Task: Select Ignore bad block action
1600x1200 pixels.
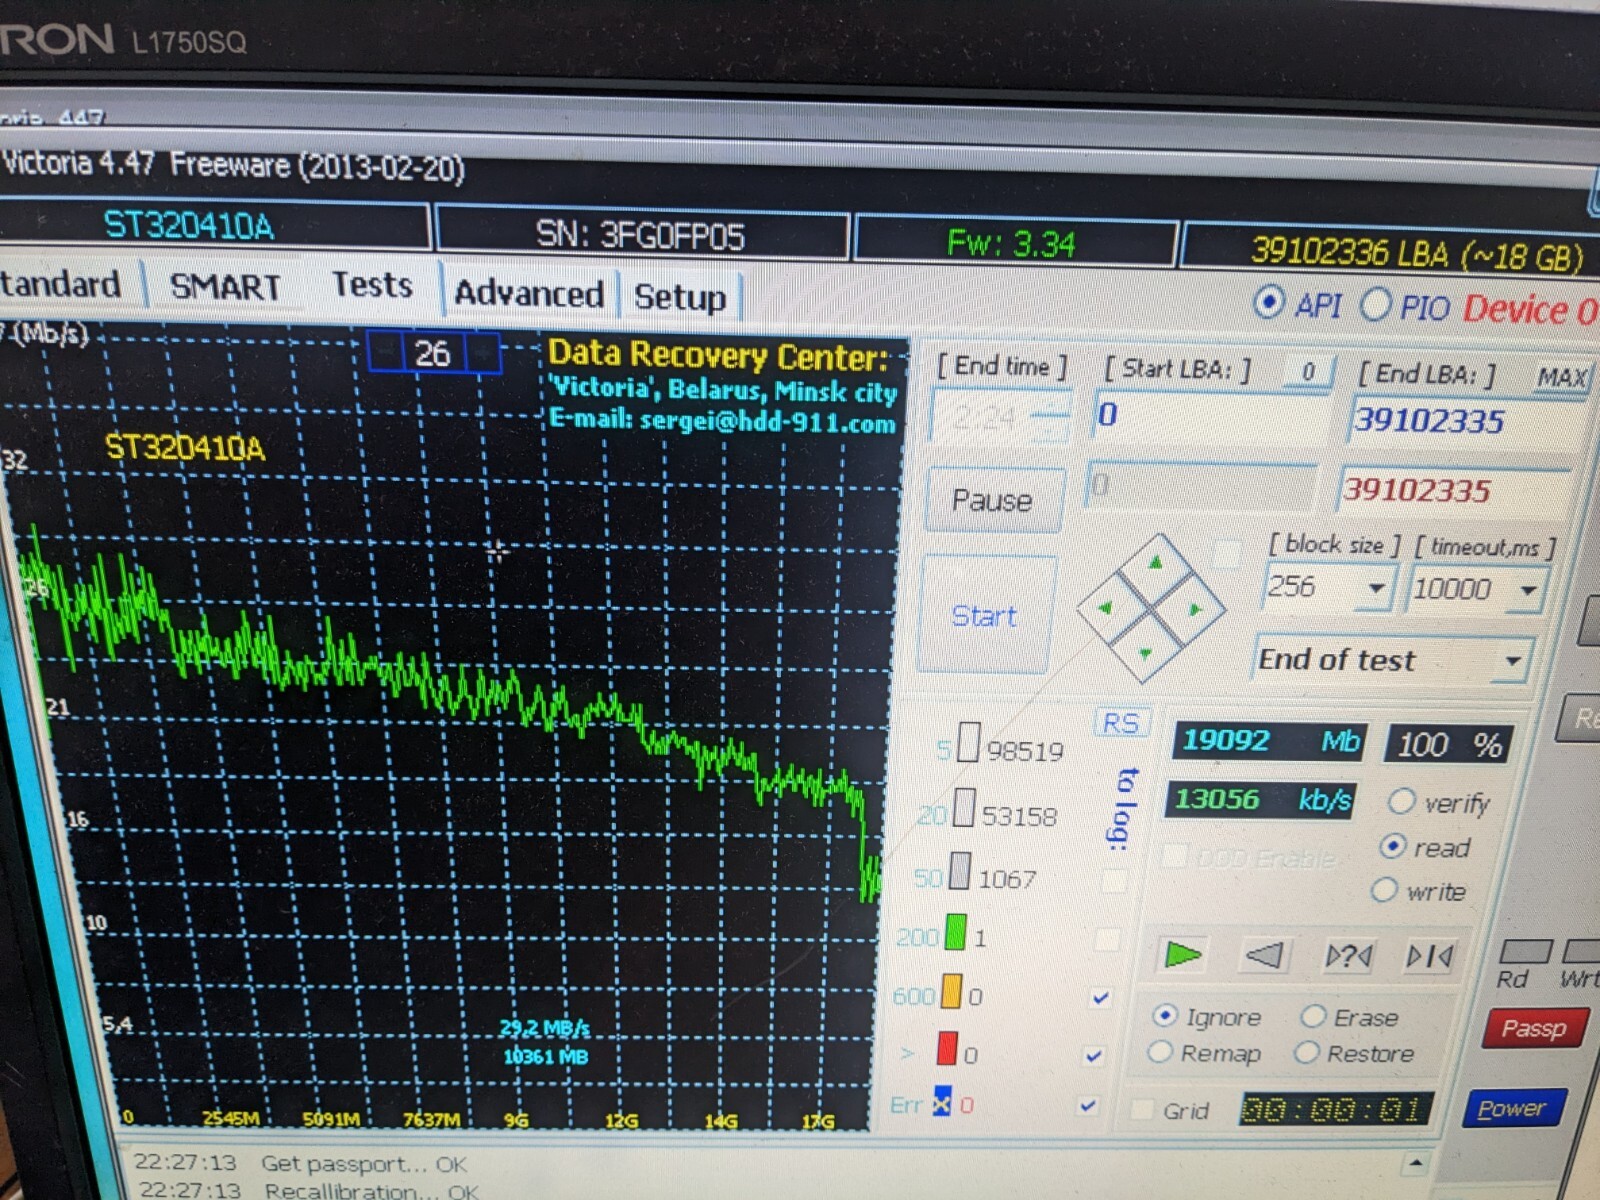Action: coord(1164,1015)
